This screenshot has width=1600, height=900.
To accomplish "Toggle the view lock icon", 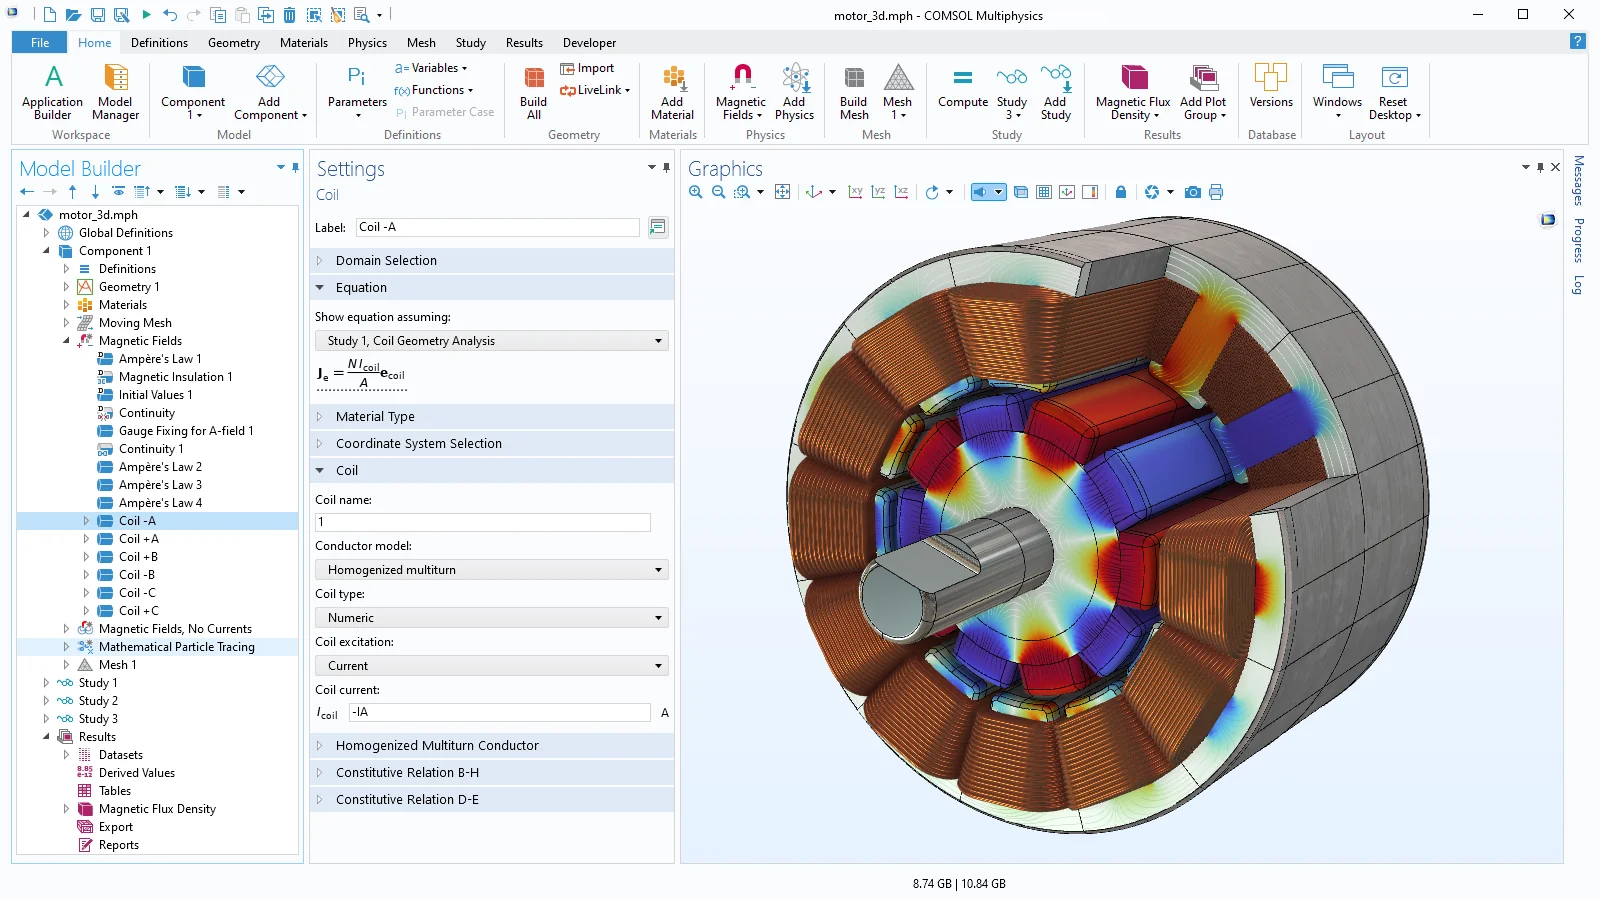I will [x=1121, y=192].
